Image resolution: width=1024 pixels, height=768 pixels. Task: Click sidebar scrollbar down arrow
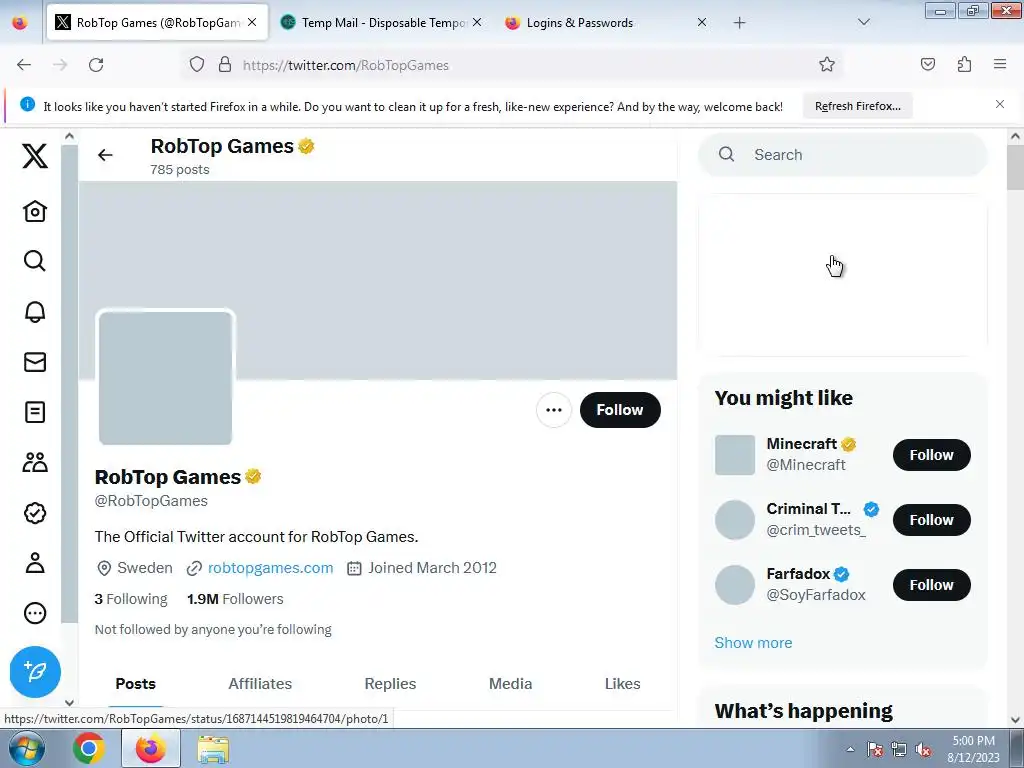click(70, 703)
